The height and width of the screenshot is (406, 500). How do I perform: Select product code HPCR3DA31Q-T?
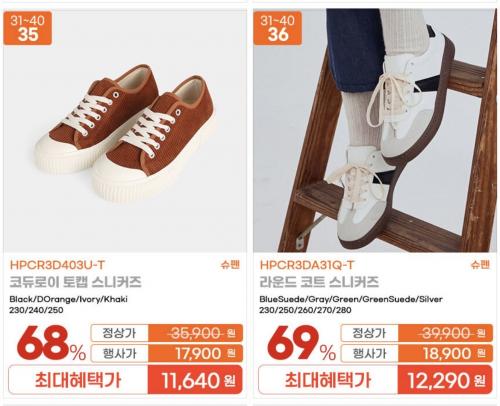[x=307, y=265]
